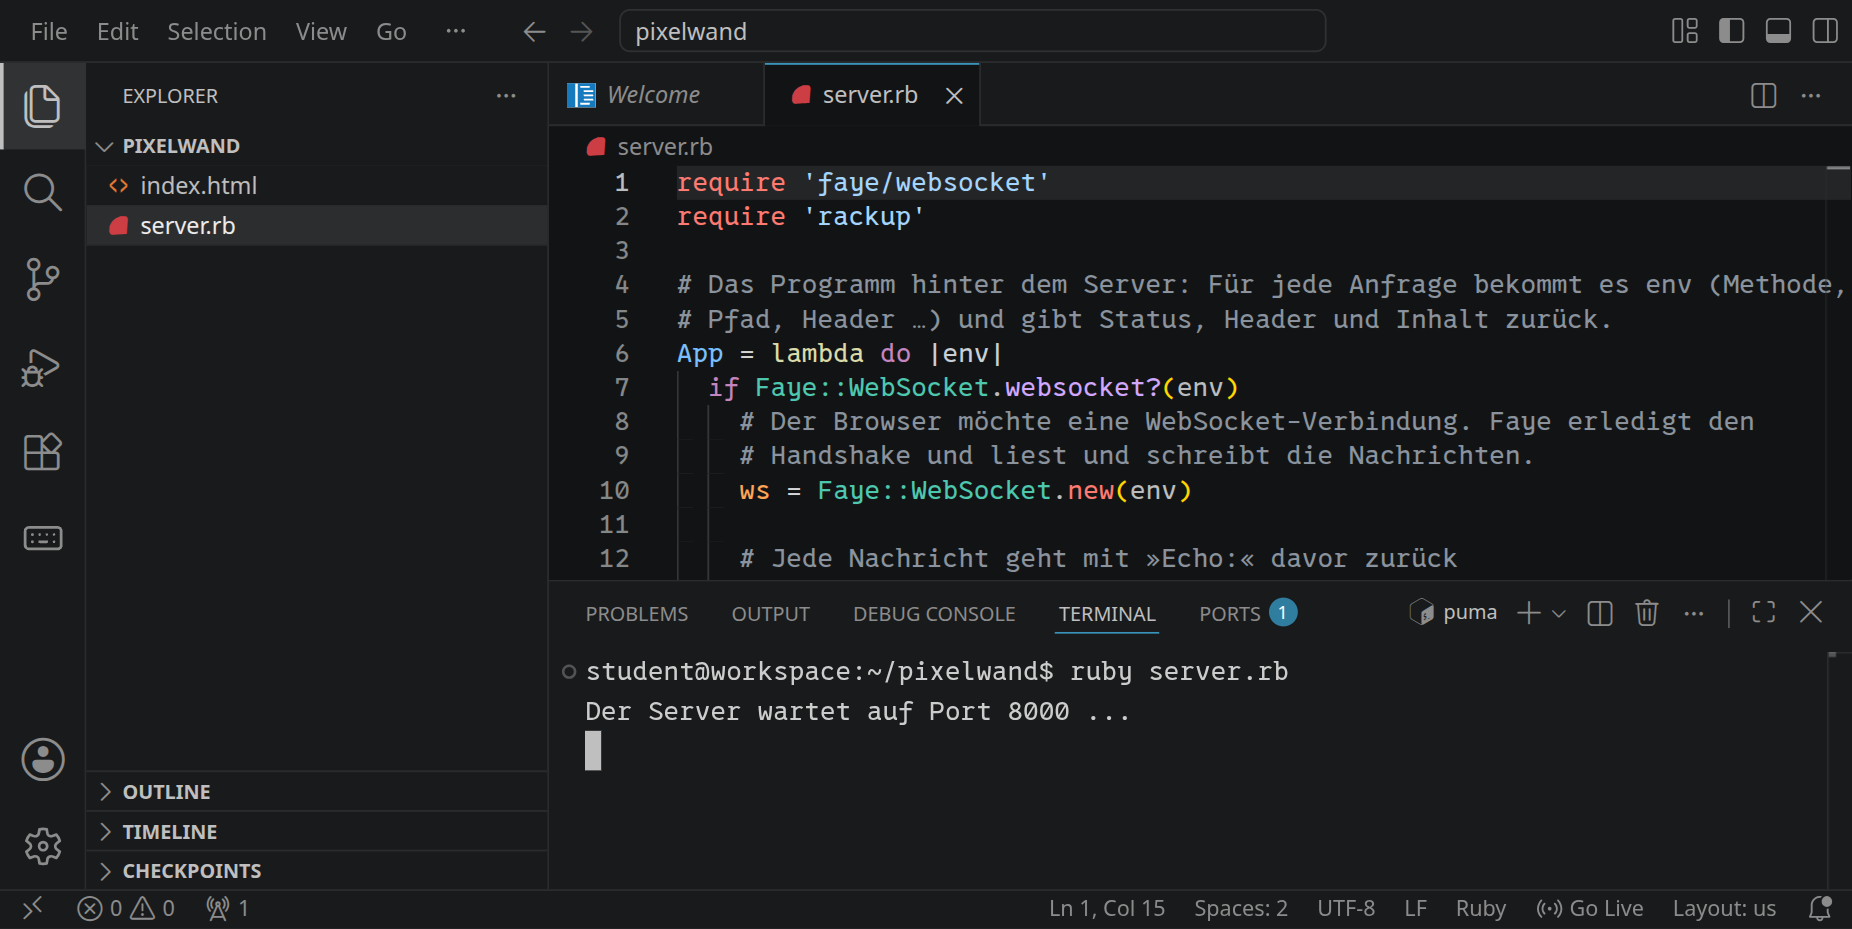Create a new terminal with plus icon
The width and height of the screenshot is (1852, 929).
(x=1528, y=613)
